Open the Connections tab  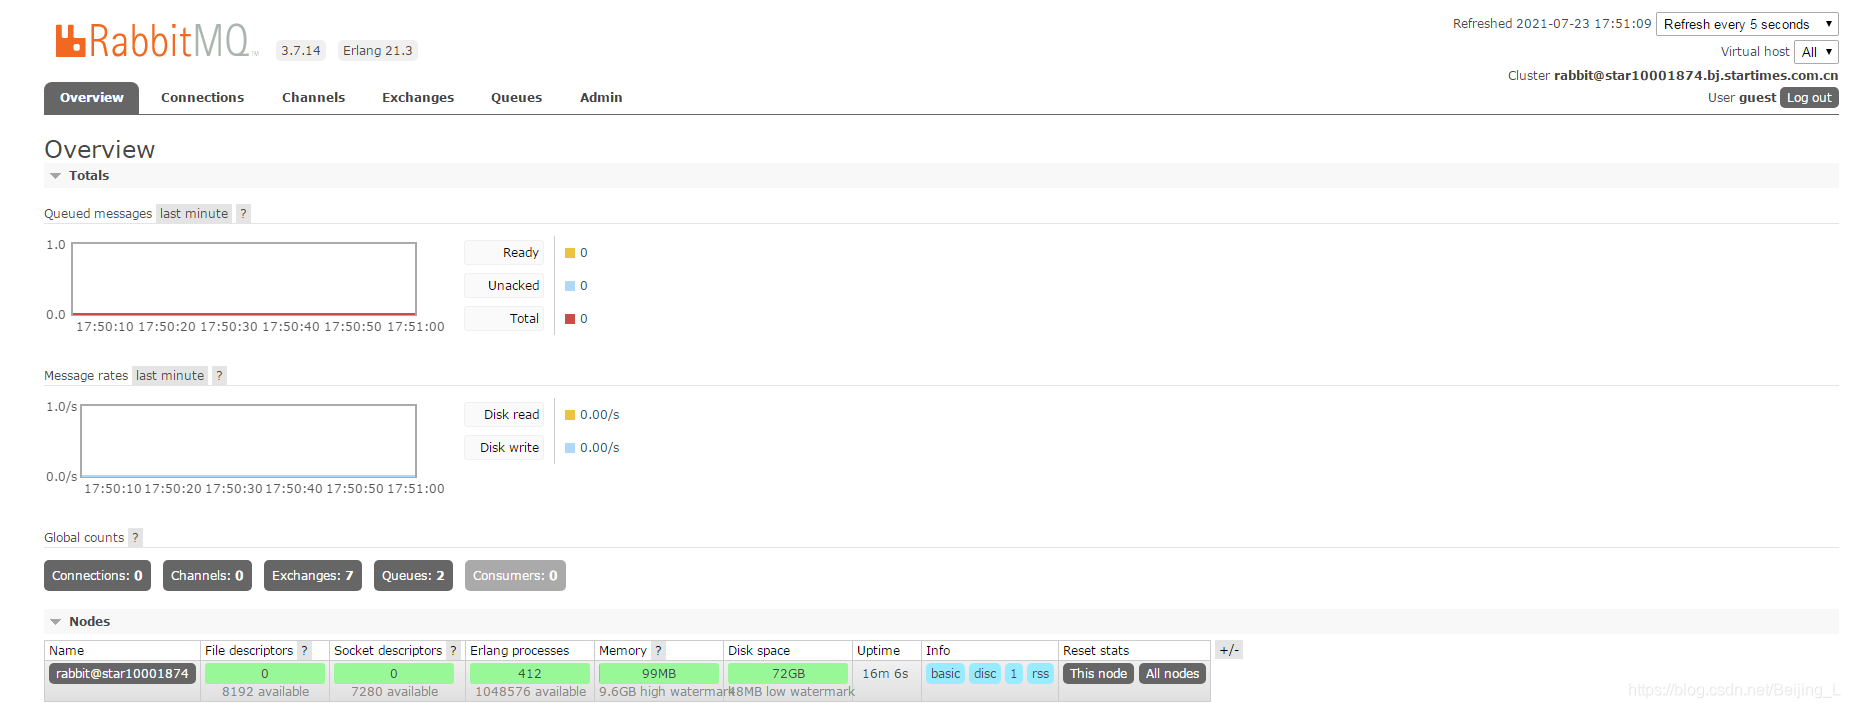point(202,97)
